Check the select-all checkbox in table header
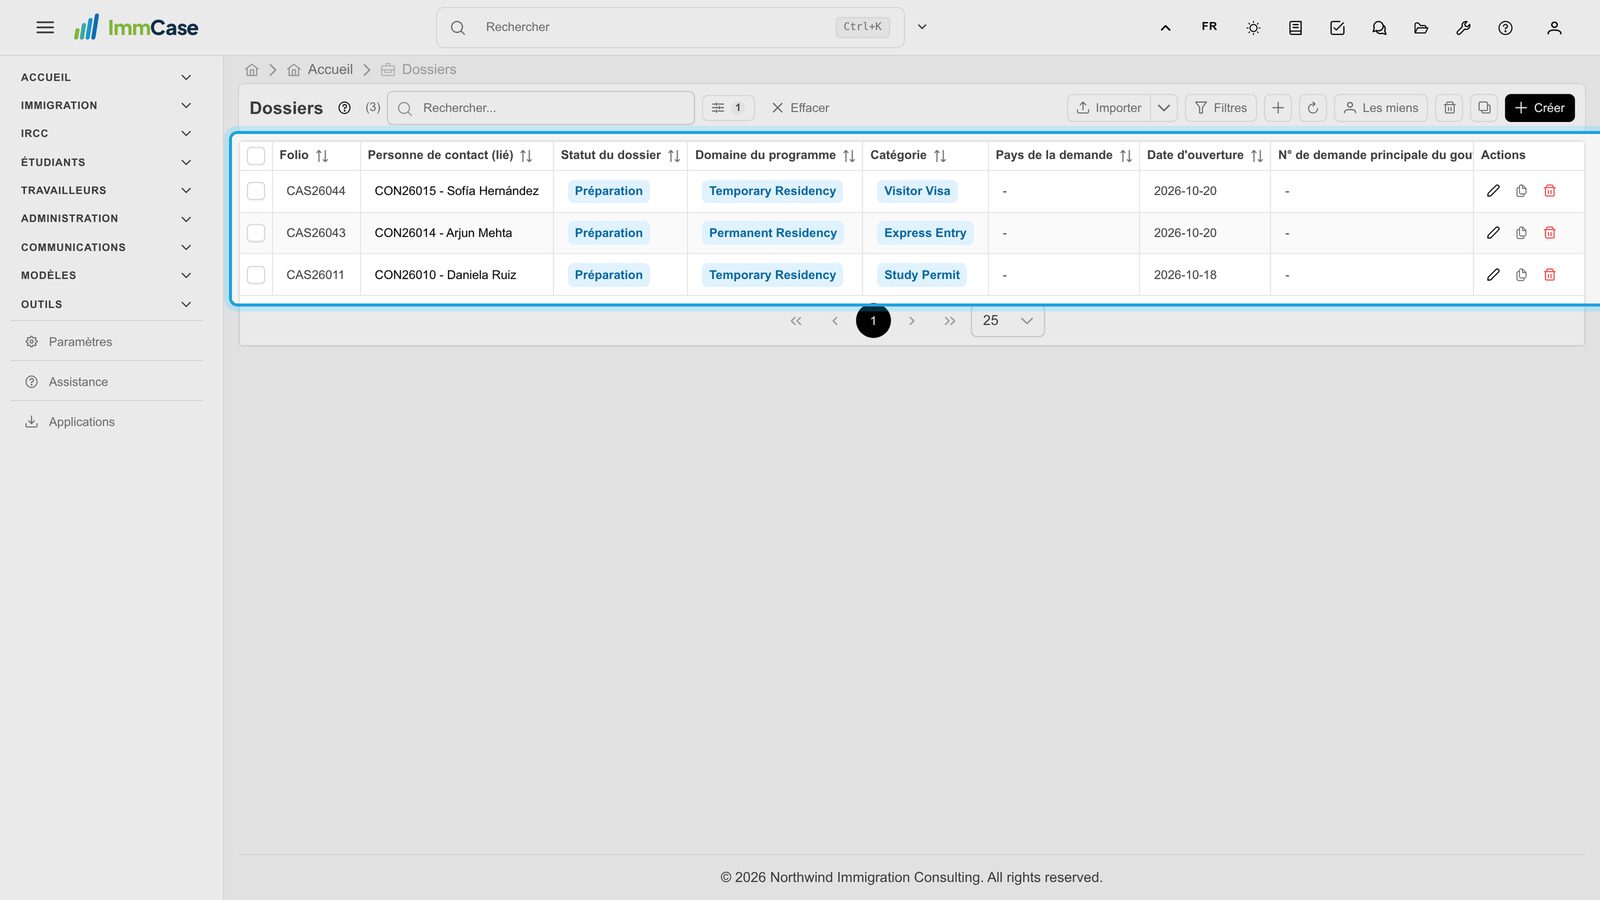Screen dimensions: 1600x900 (256, 156)
